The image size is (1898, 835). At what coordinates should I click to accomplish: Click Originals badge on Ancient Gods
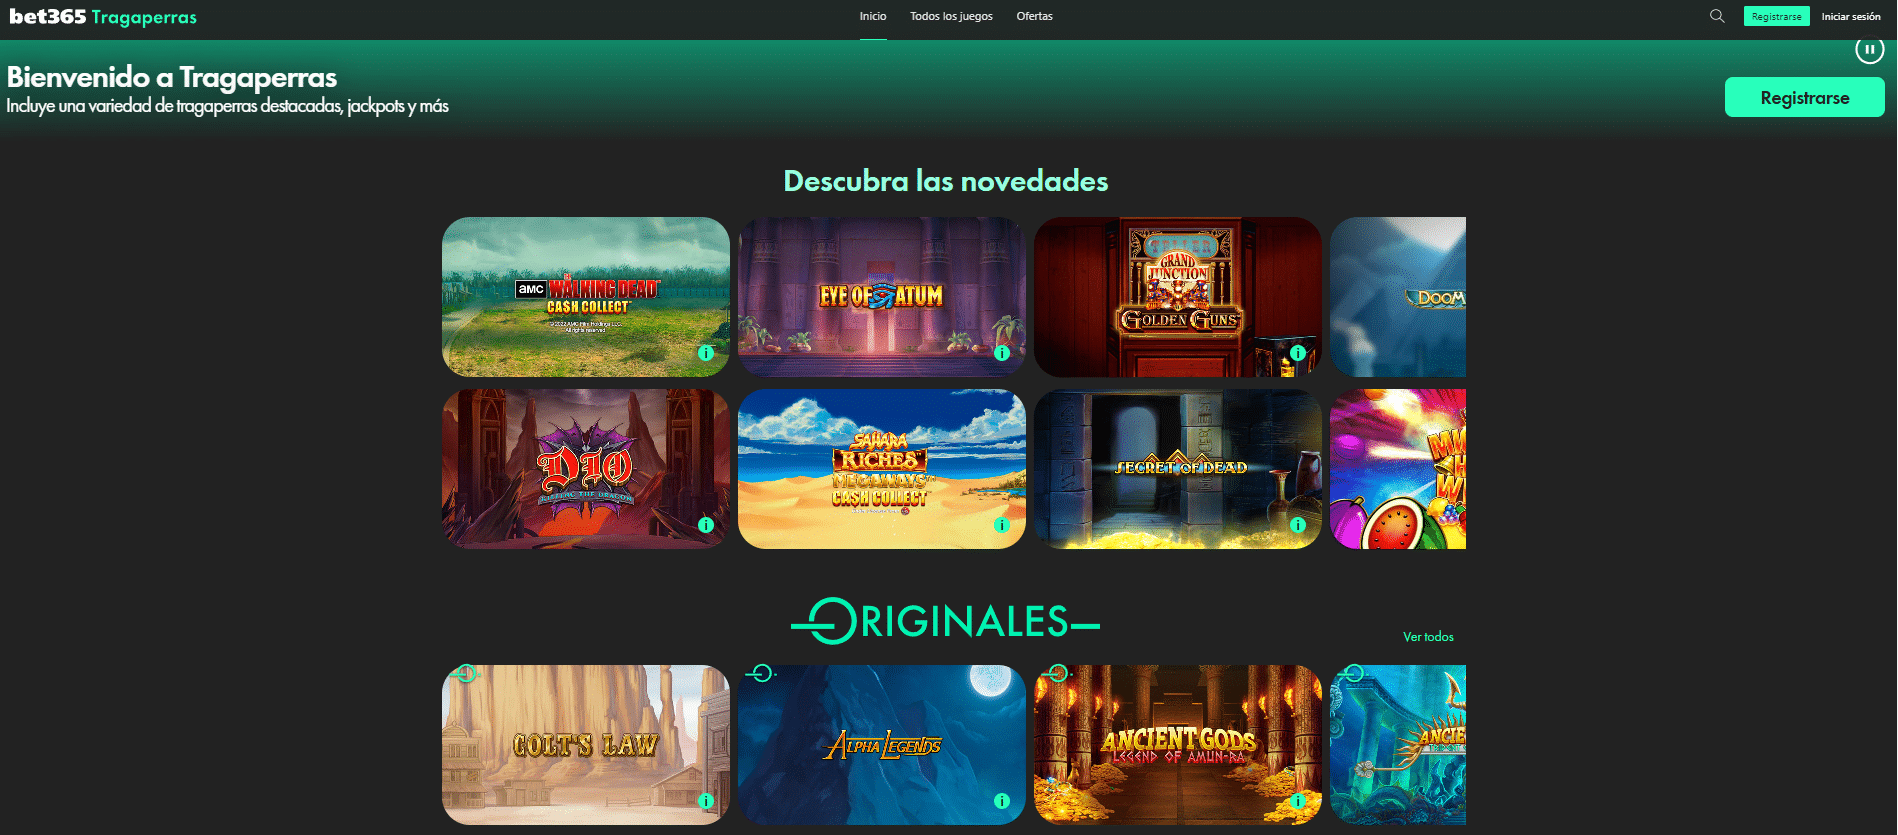1057,674
